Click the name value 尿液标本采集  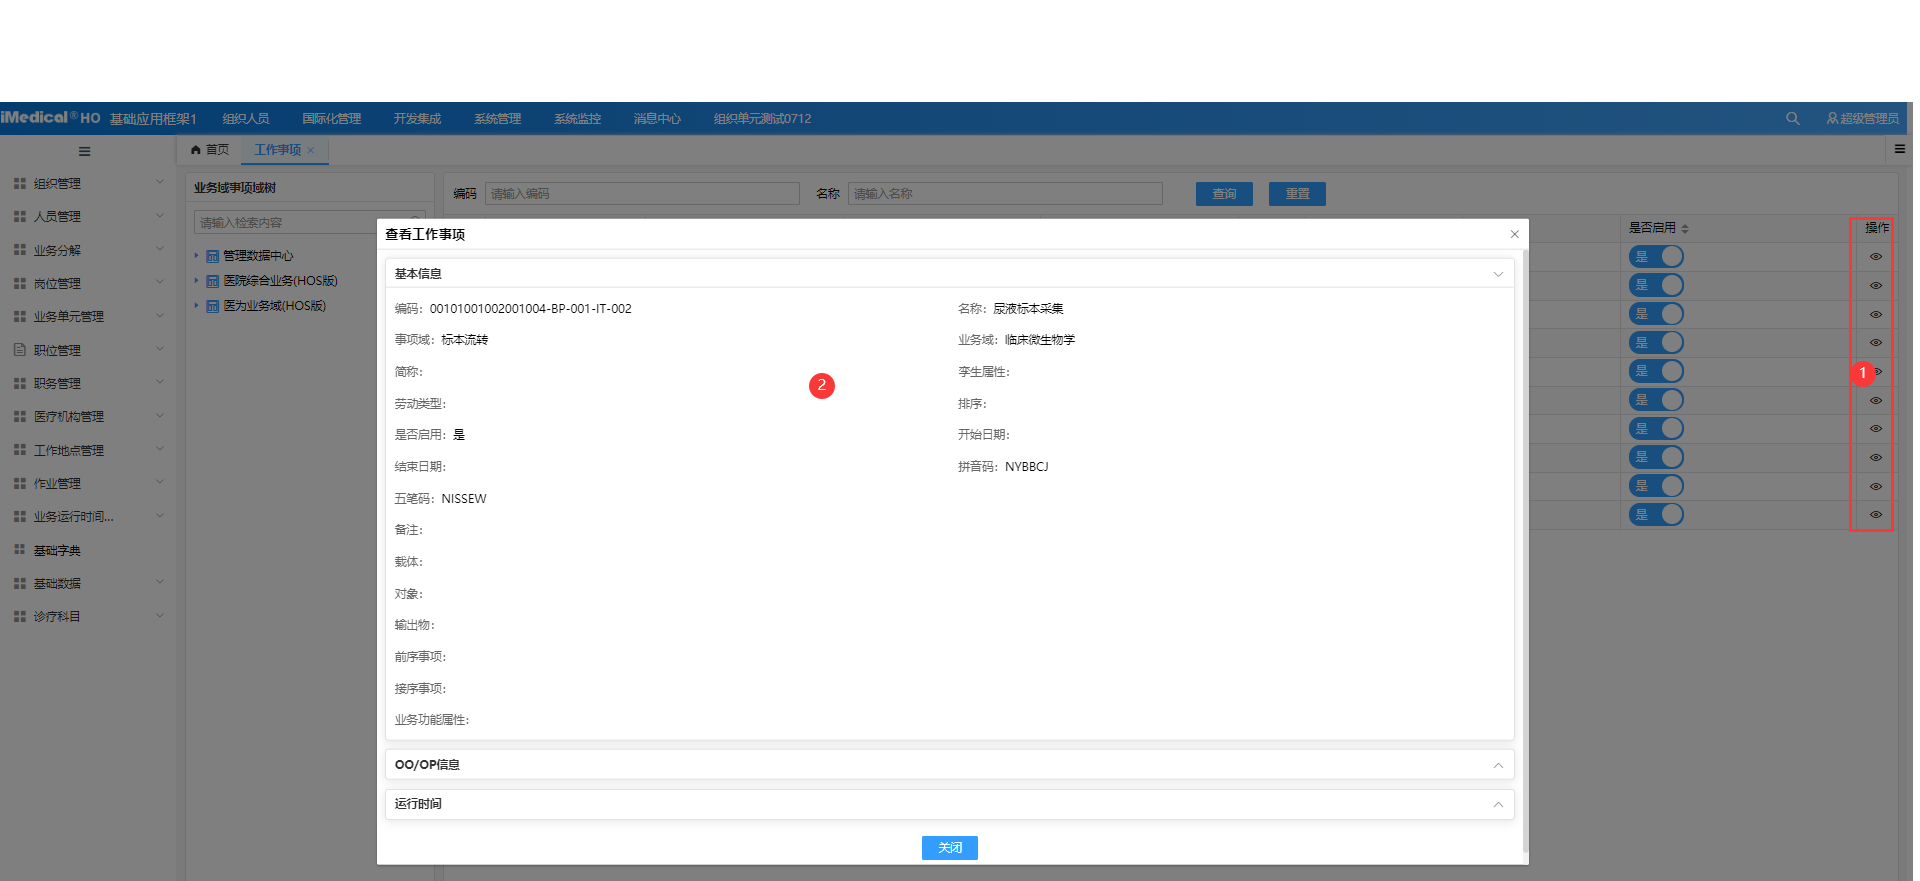click(x=1028, y=309)
